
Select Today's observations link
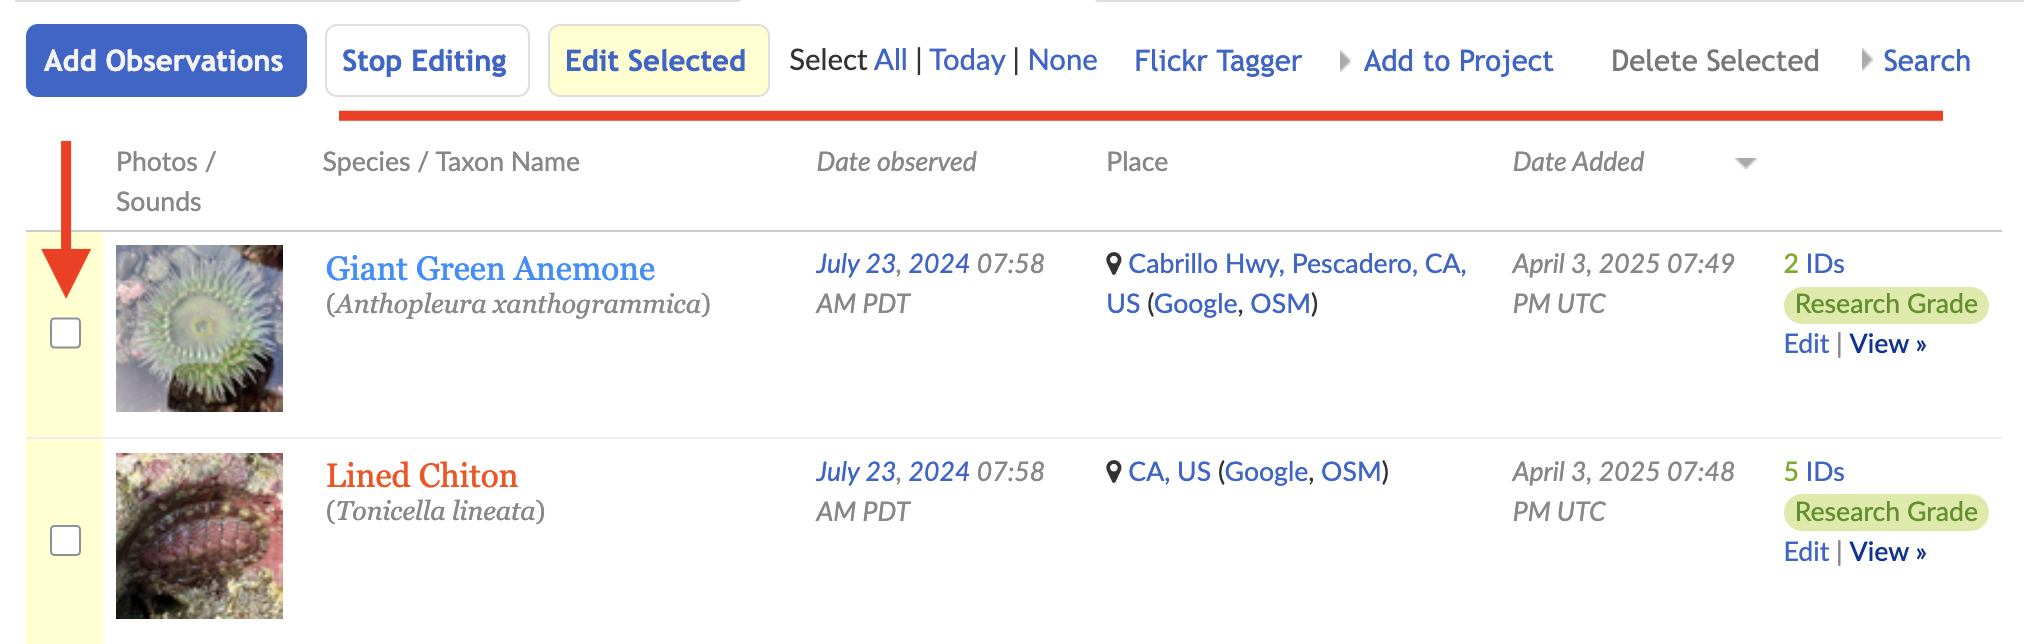967,60
